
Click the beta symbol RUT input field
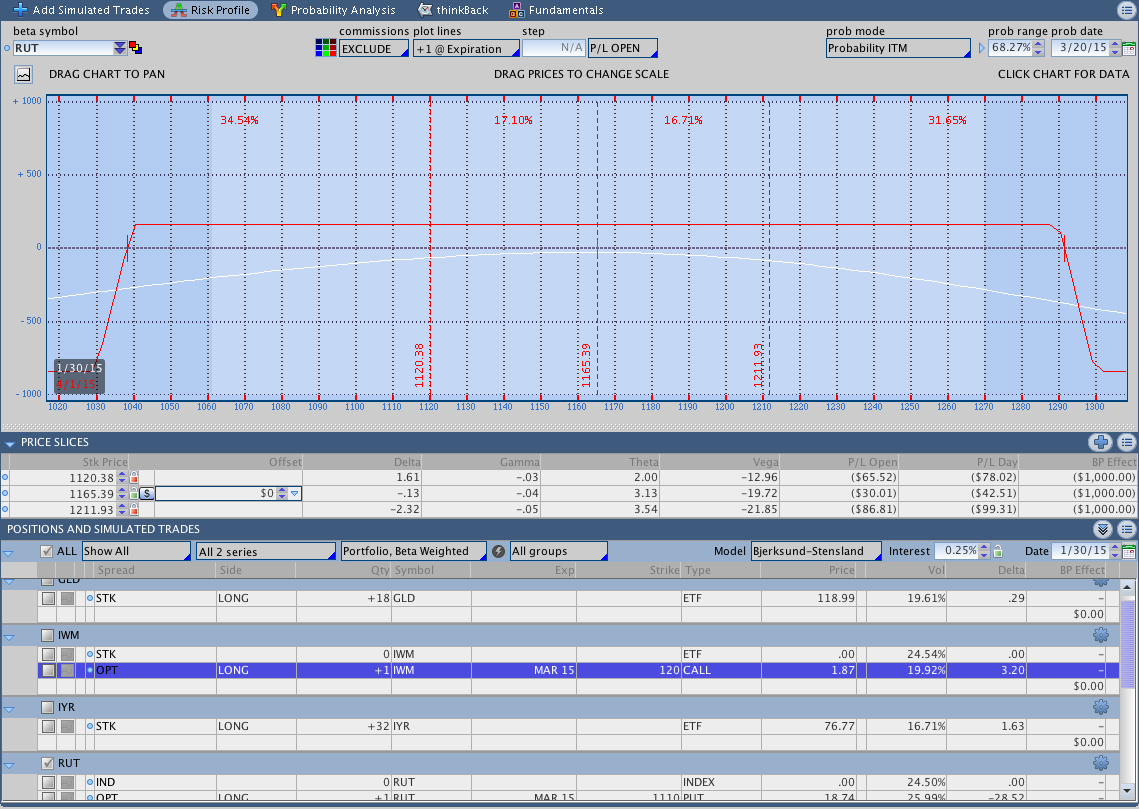click(63, 48)
